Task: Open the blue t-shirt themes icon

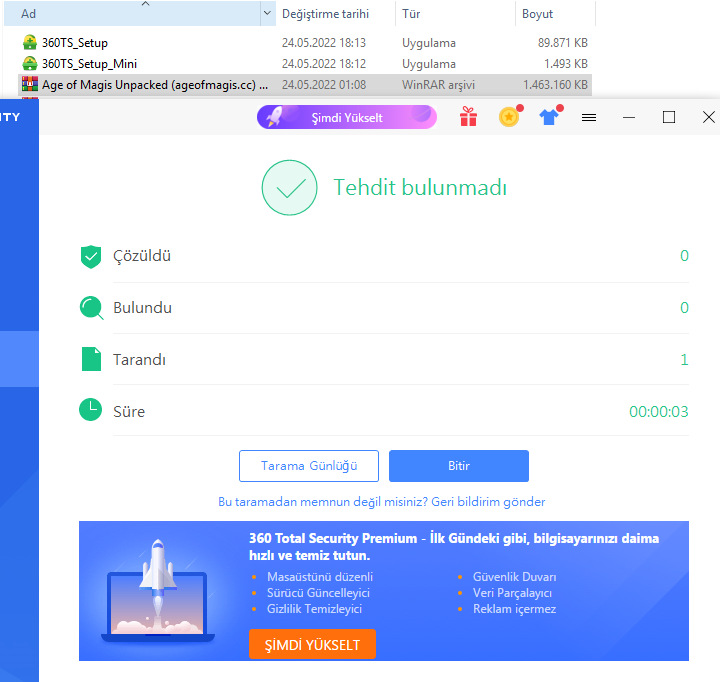Action: (x=550, y=117)
